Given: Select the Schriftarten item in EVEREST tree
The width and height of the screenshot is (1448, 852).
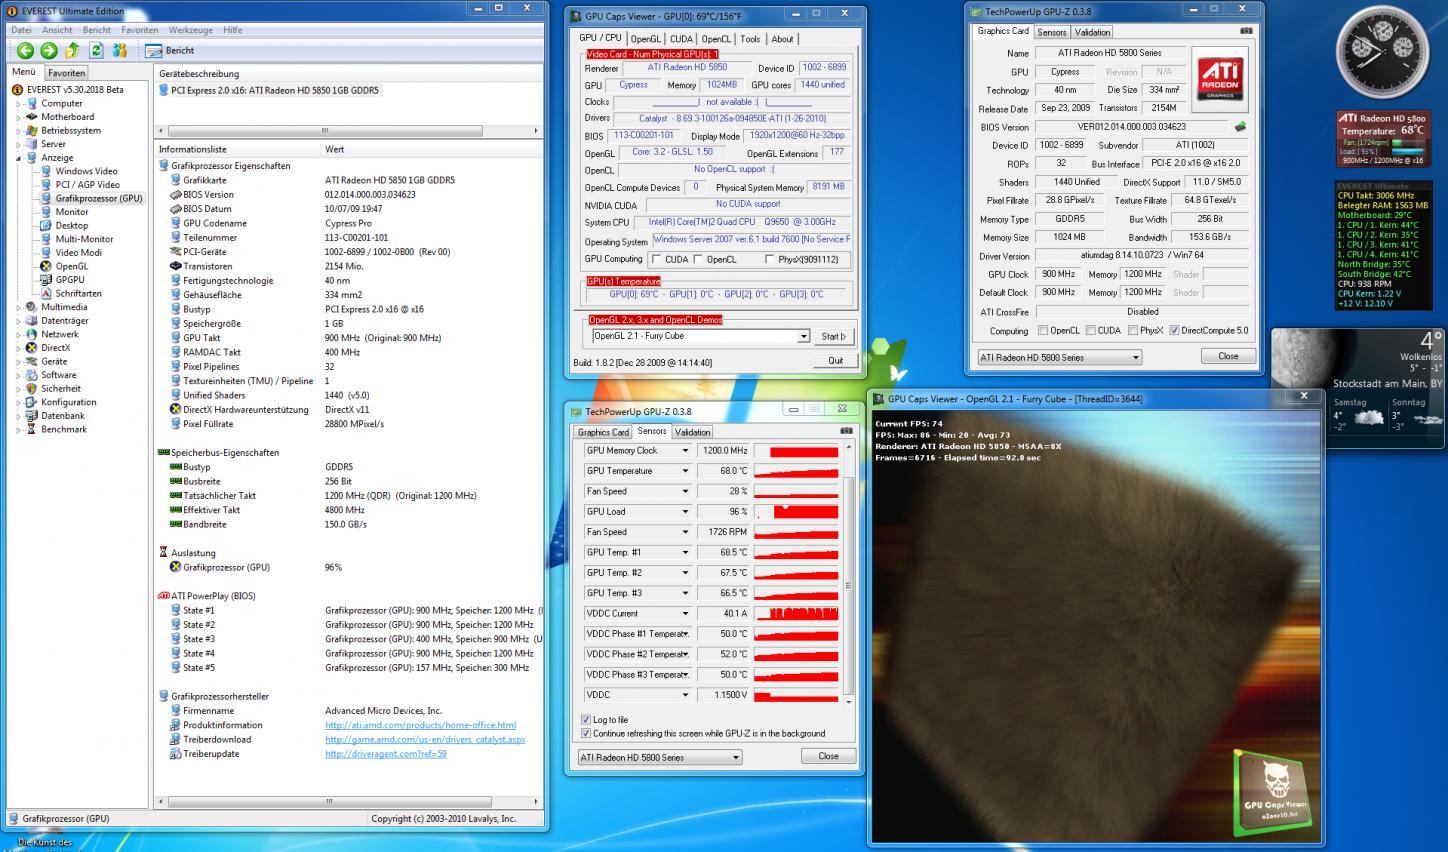Looking at the screenshot, I should coord(78,293).
